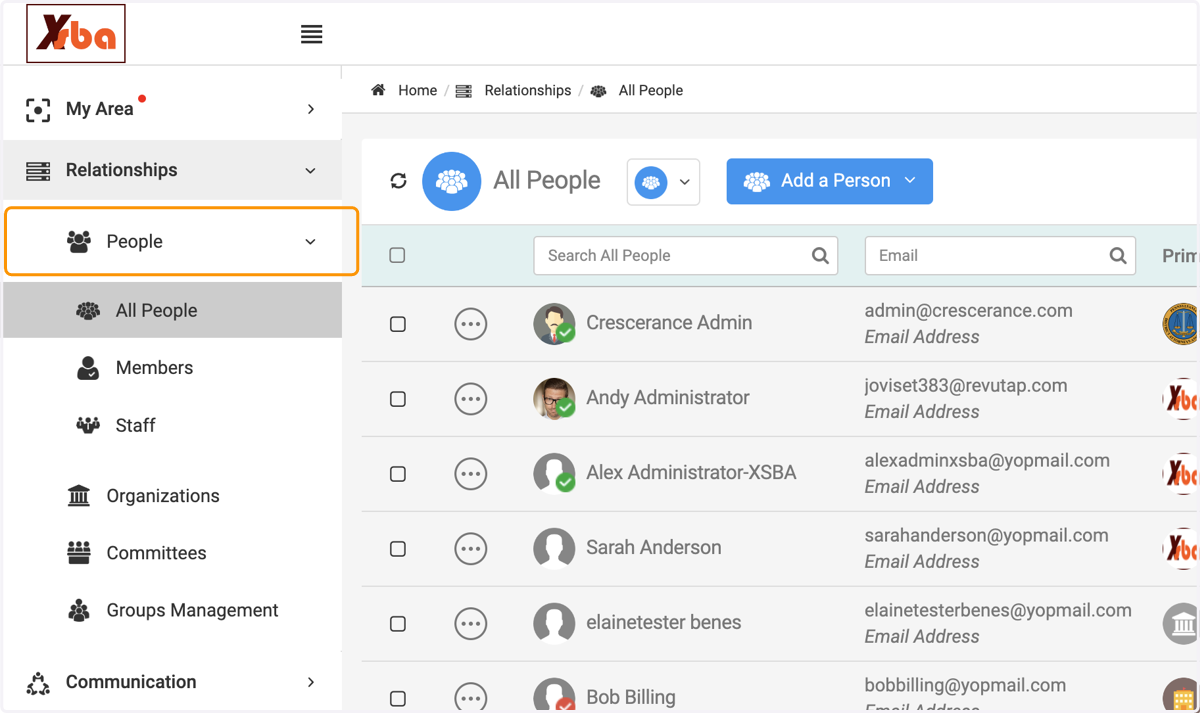Click building icon in elainetester benes row
This screenshot has width=1200, height=713.
[x=1181, y=624]
